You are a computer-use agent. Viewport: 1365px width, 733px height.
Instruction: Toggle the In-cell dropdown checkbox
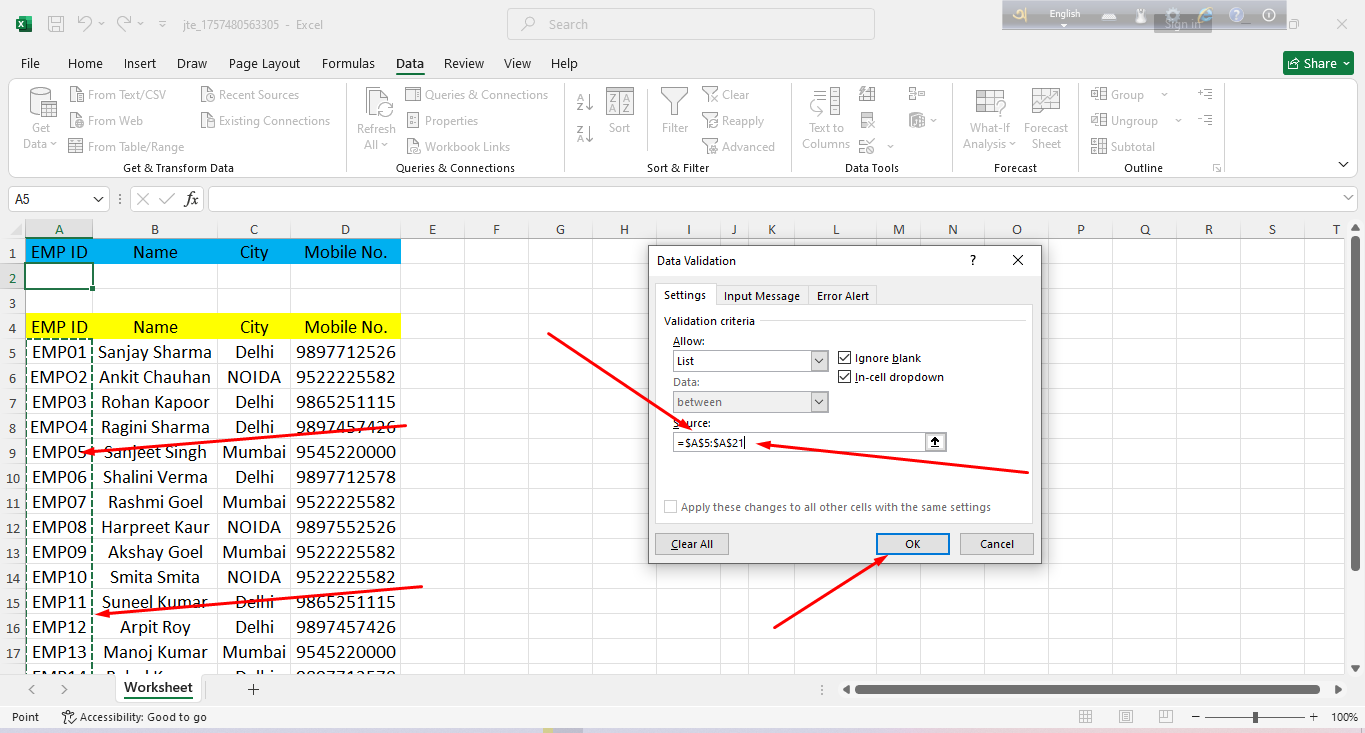(x=845, y=377)
